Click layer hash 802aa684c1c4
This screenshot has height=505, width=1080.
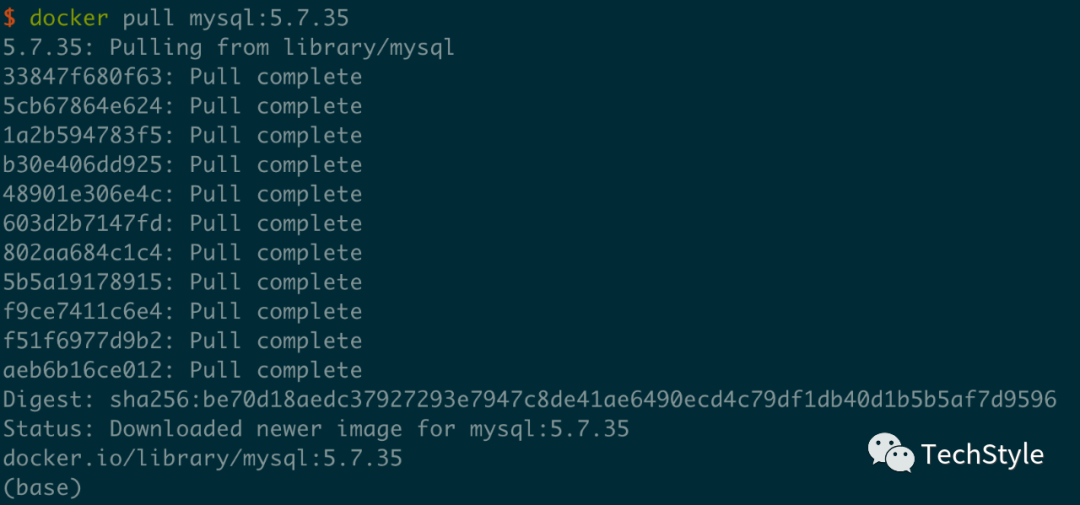point(88,253)
